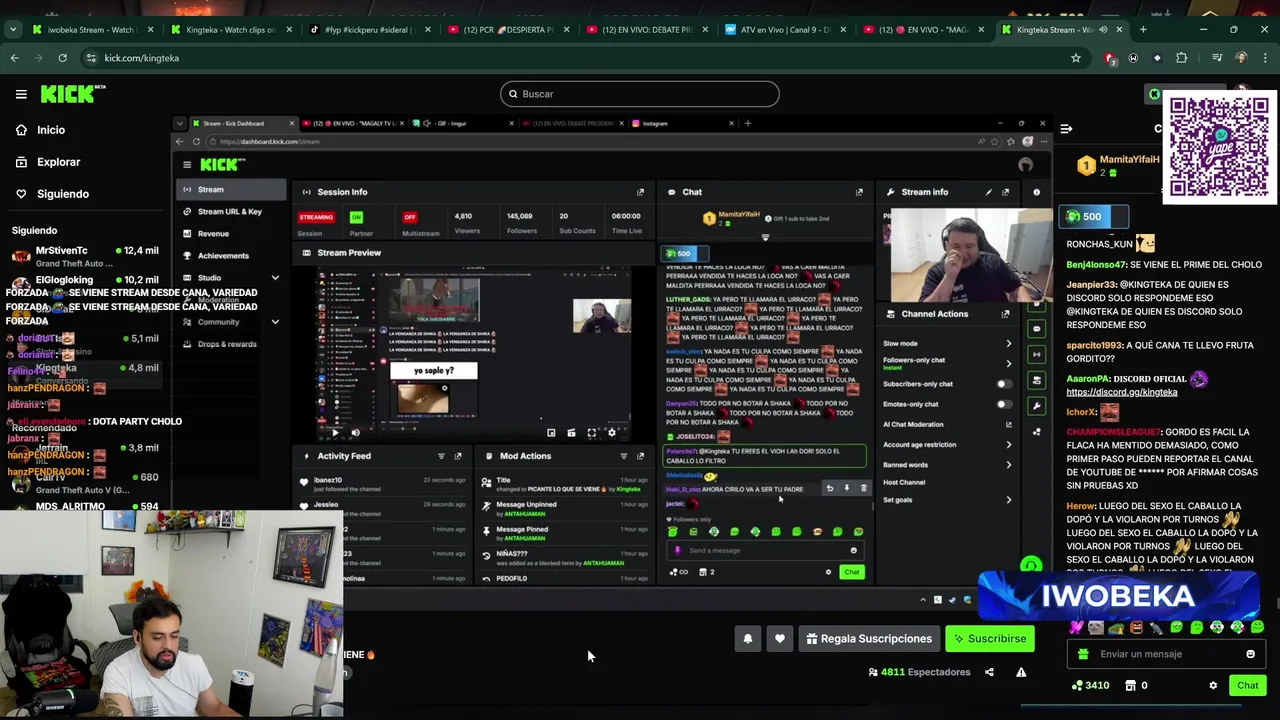1280x720 pixels.
Task: Toggle the Emotes-only chat switch
Action: click(1003, 404)
